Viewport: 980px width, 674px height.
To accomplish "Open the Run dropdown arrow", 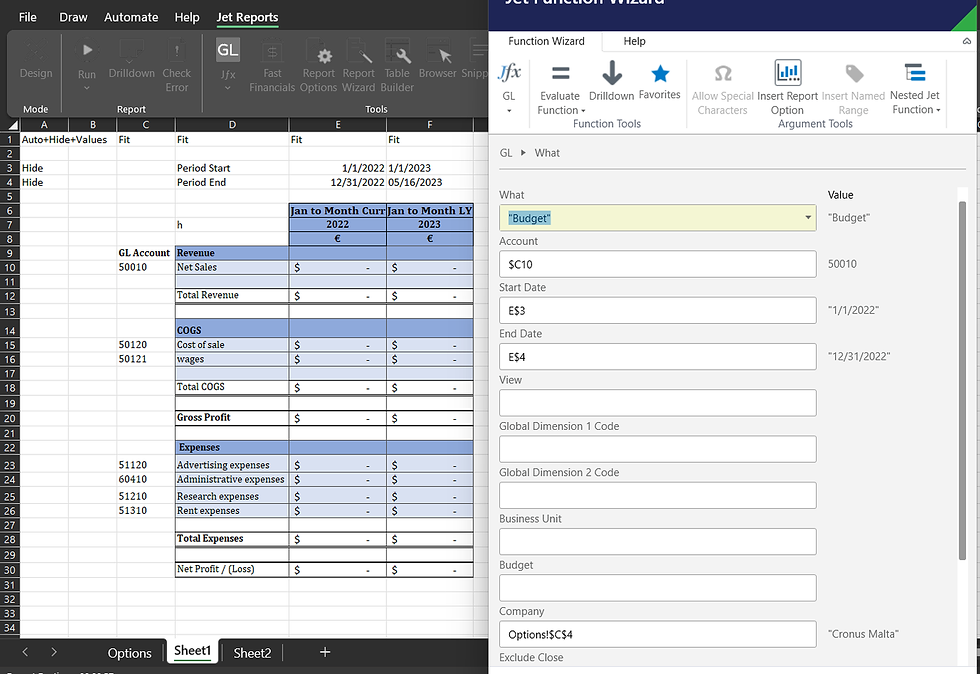I will 87,88.
